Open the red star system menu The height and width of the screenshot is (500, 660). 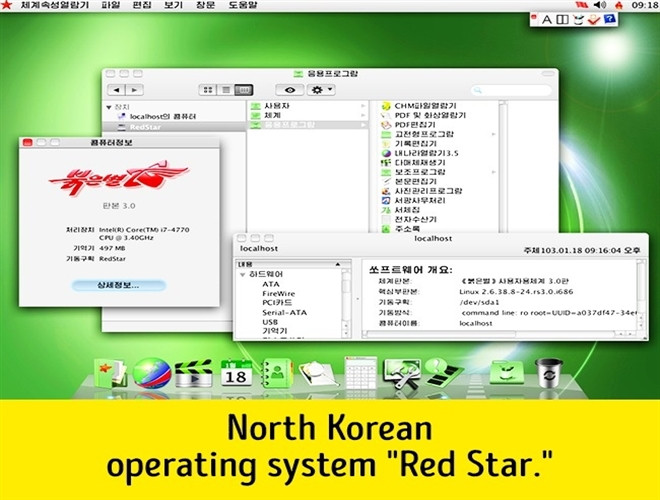click(9, 6)
